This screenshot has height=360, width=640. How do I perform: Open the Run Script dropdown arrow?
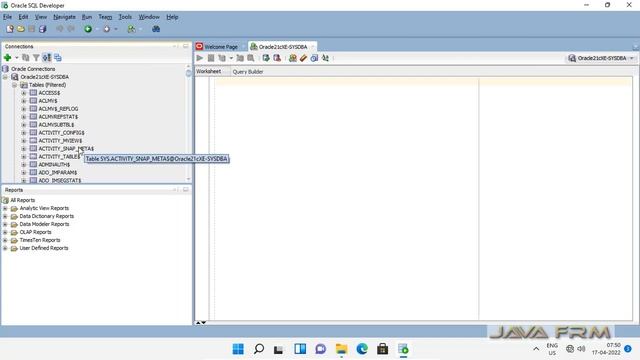(x=231, y=58)
